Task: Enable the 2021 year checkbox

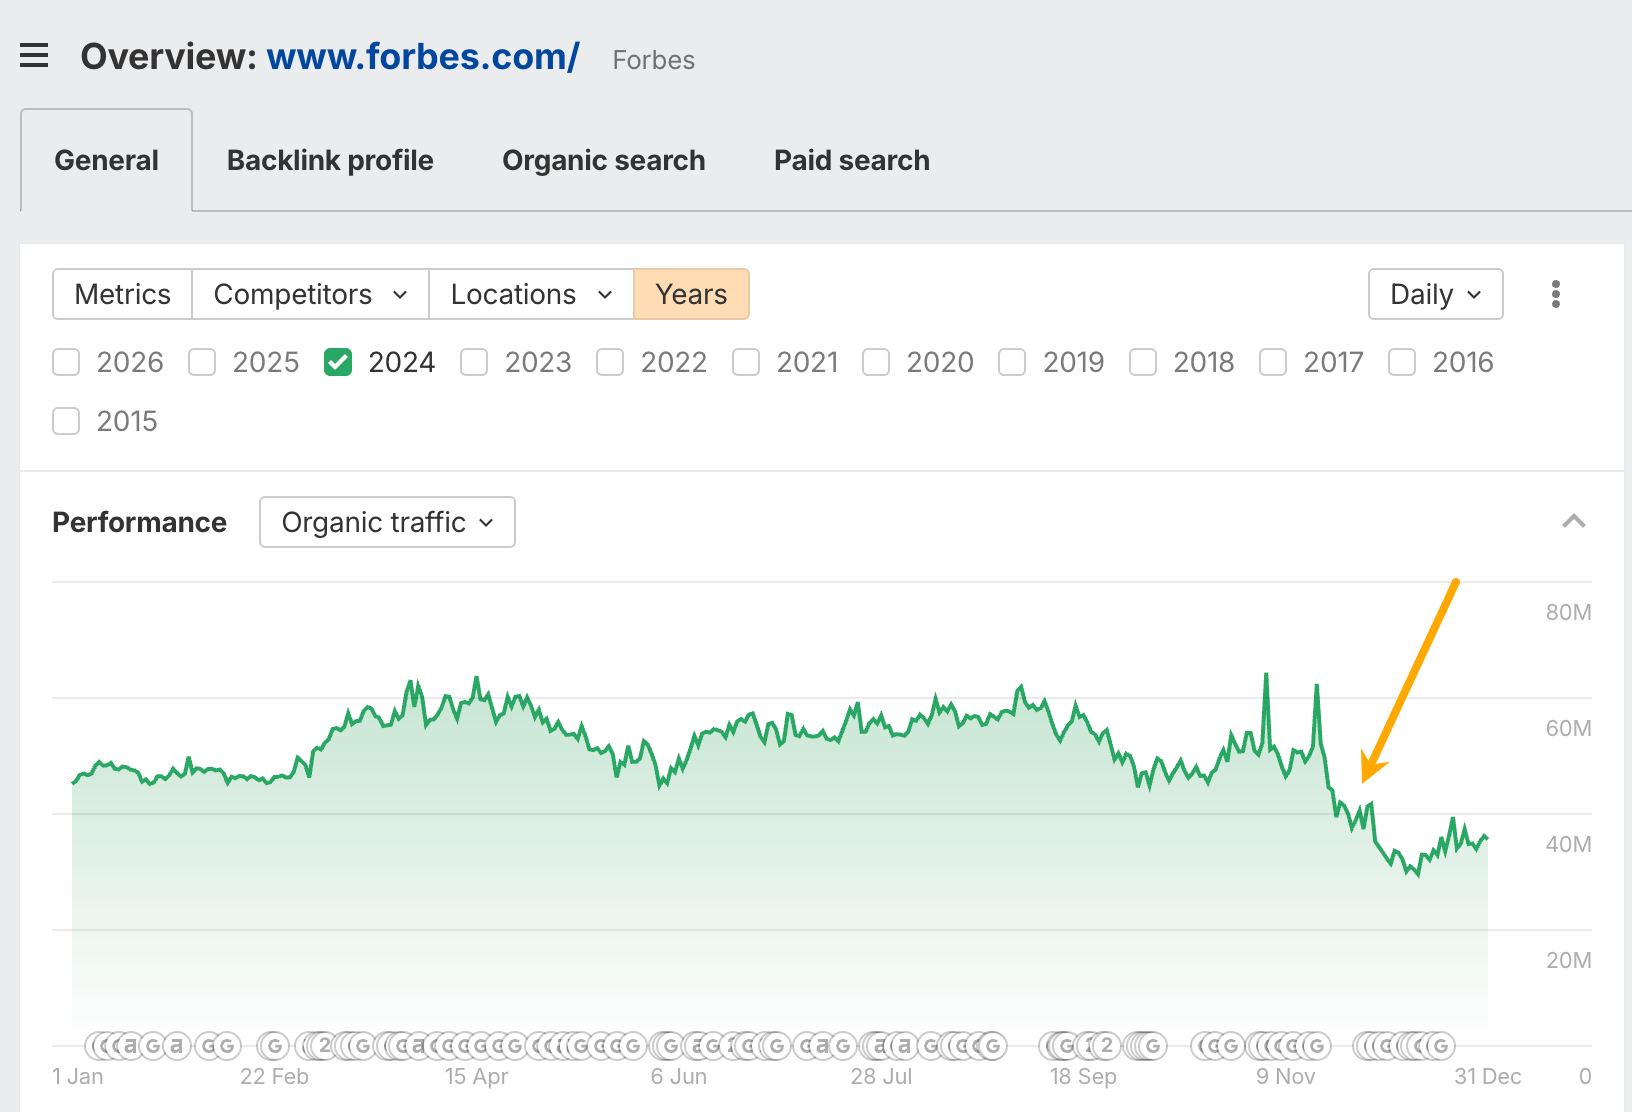Action: pos(746,362)
